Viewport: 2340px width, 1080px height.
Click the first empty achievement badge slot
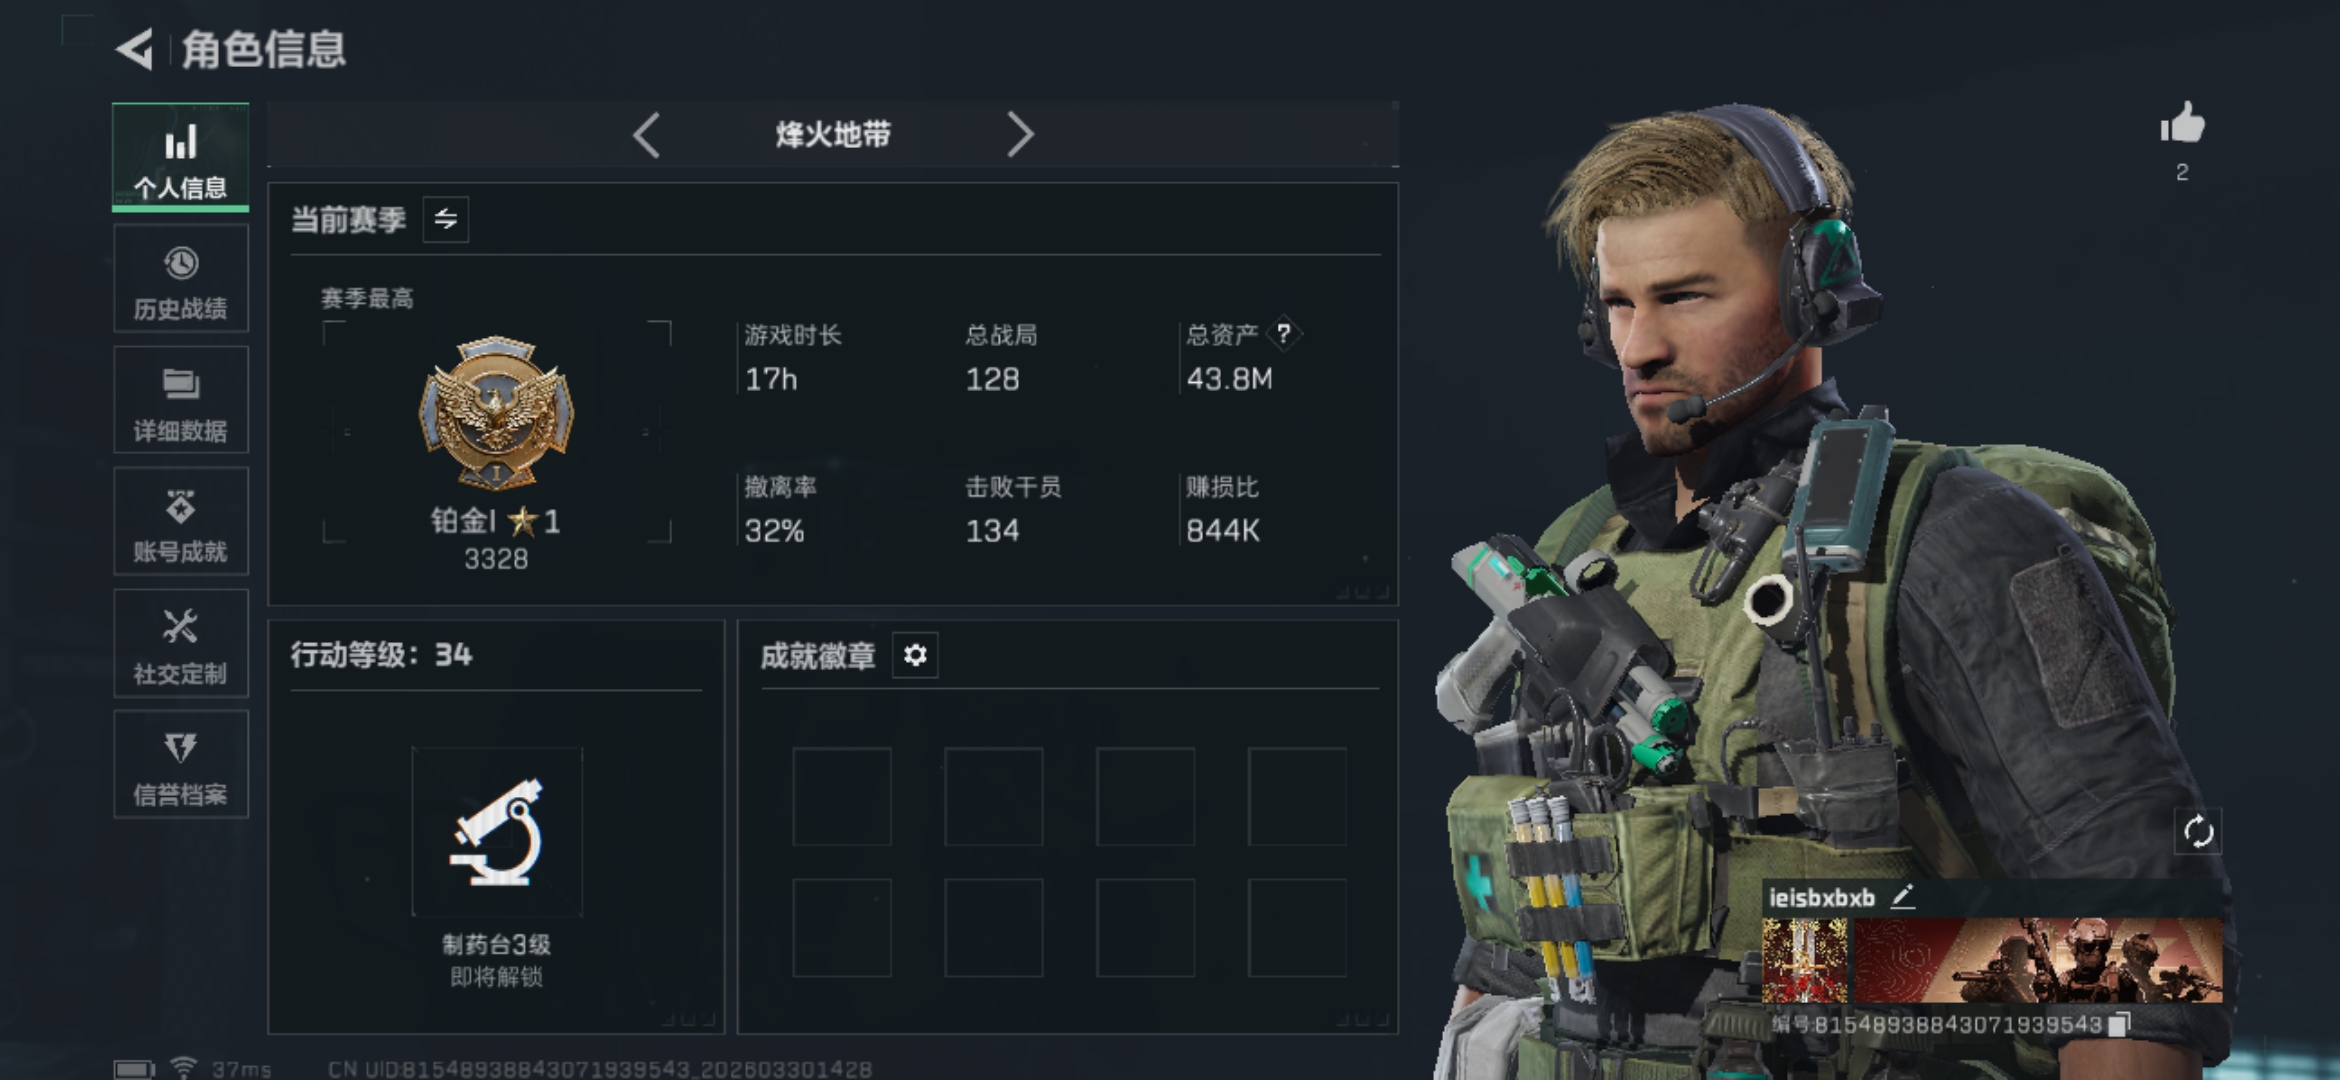click(842, 797)
